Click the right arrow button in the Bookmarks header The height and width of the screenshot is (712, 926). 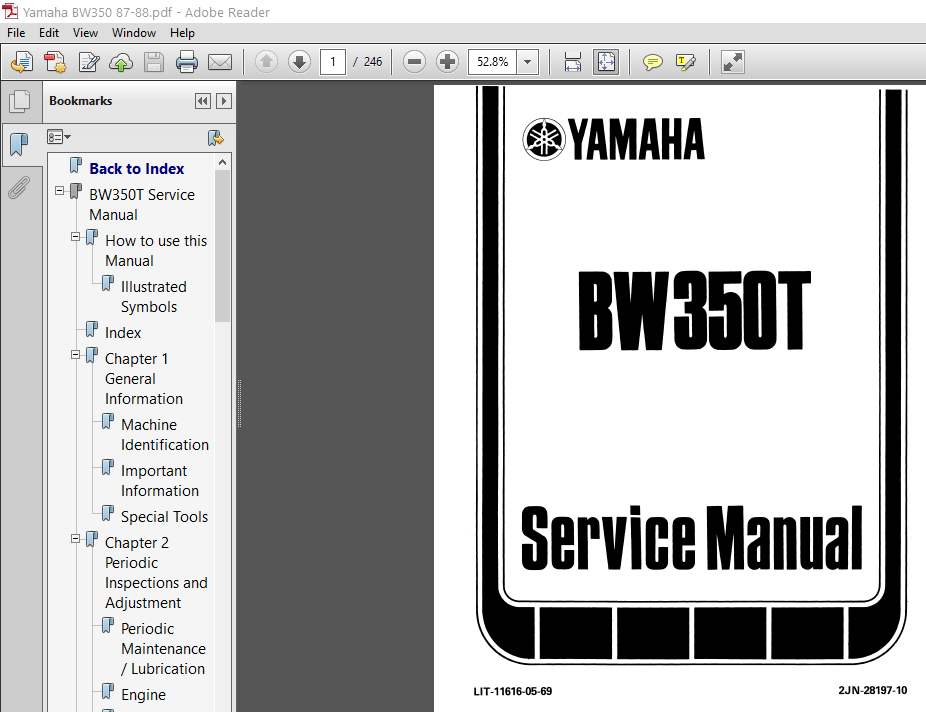click(x=224, y=101)
